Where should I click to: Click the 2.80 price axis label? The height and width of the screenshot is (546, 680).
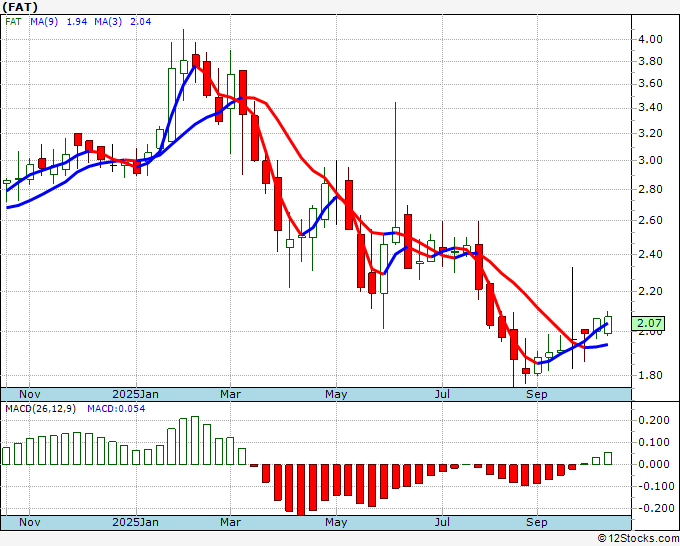coord(651,190)
